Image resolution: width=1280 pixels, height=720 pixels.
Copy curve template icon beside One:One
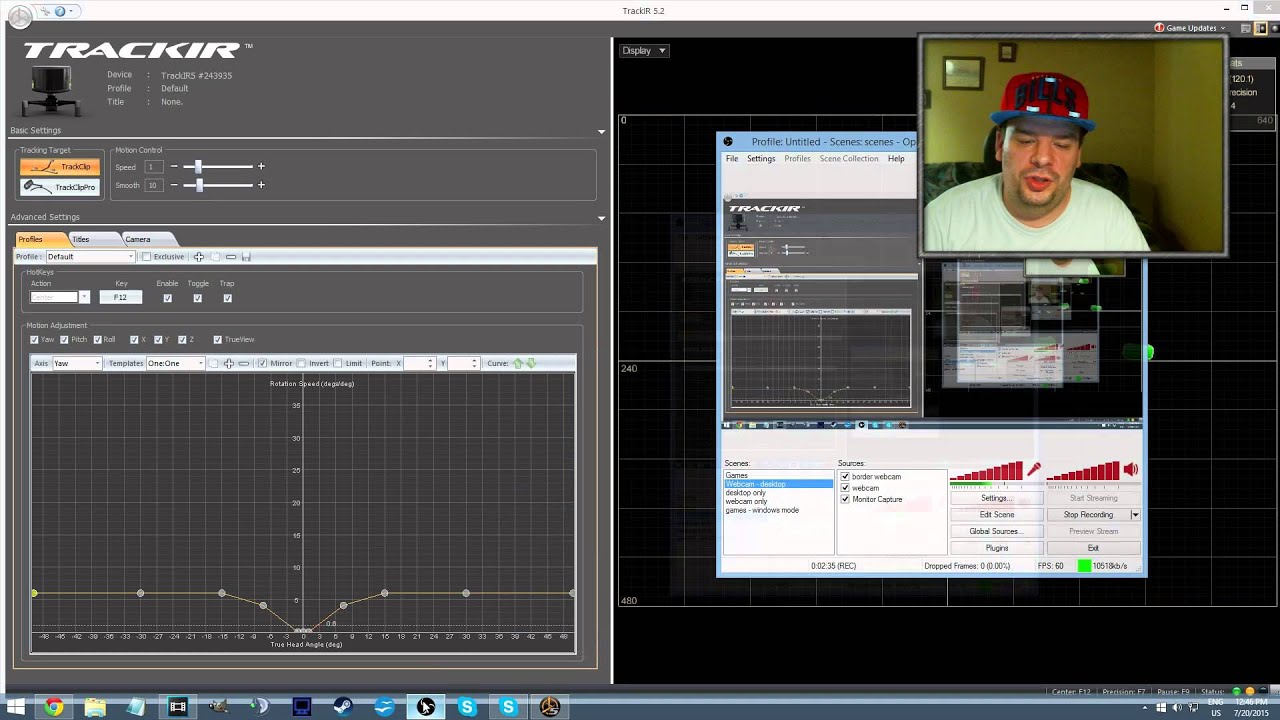pyautogui.click(x=213, y=363)
